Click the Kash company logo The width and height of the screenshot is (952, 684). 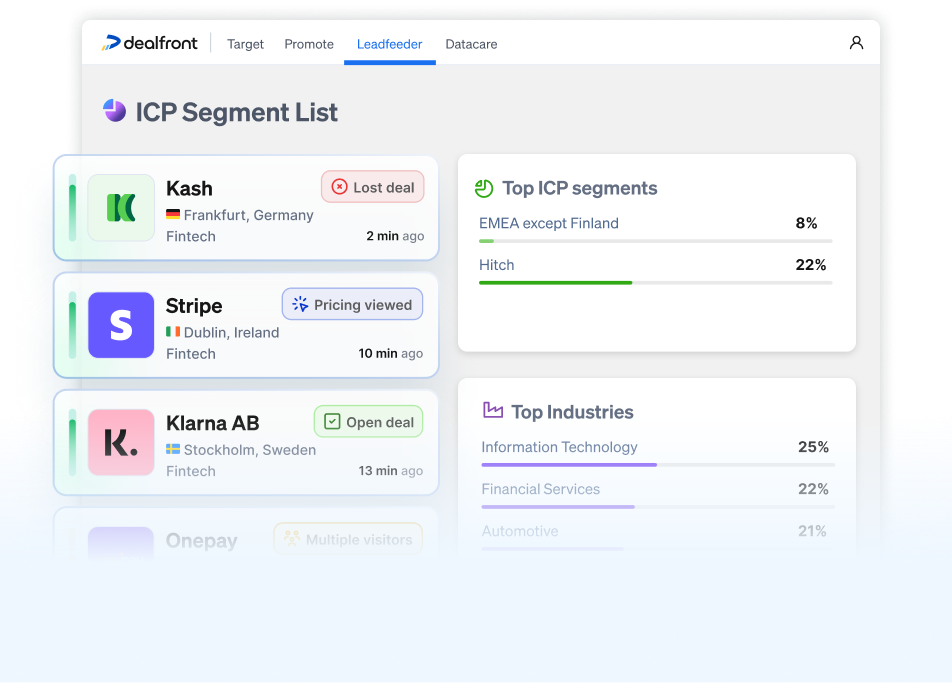tap(121, 208)
